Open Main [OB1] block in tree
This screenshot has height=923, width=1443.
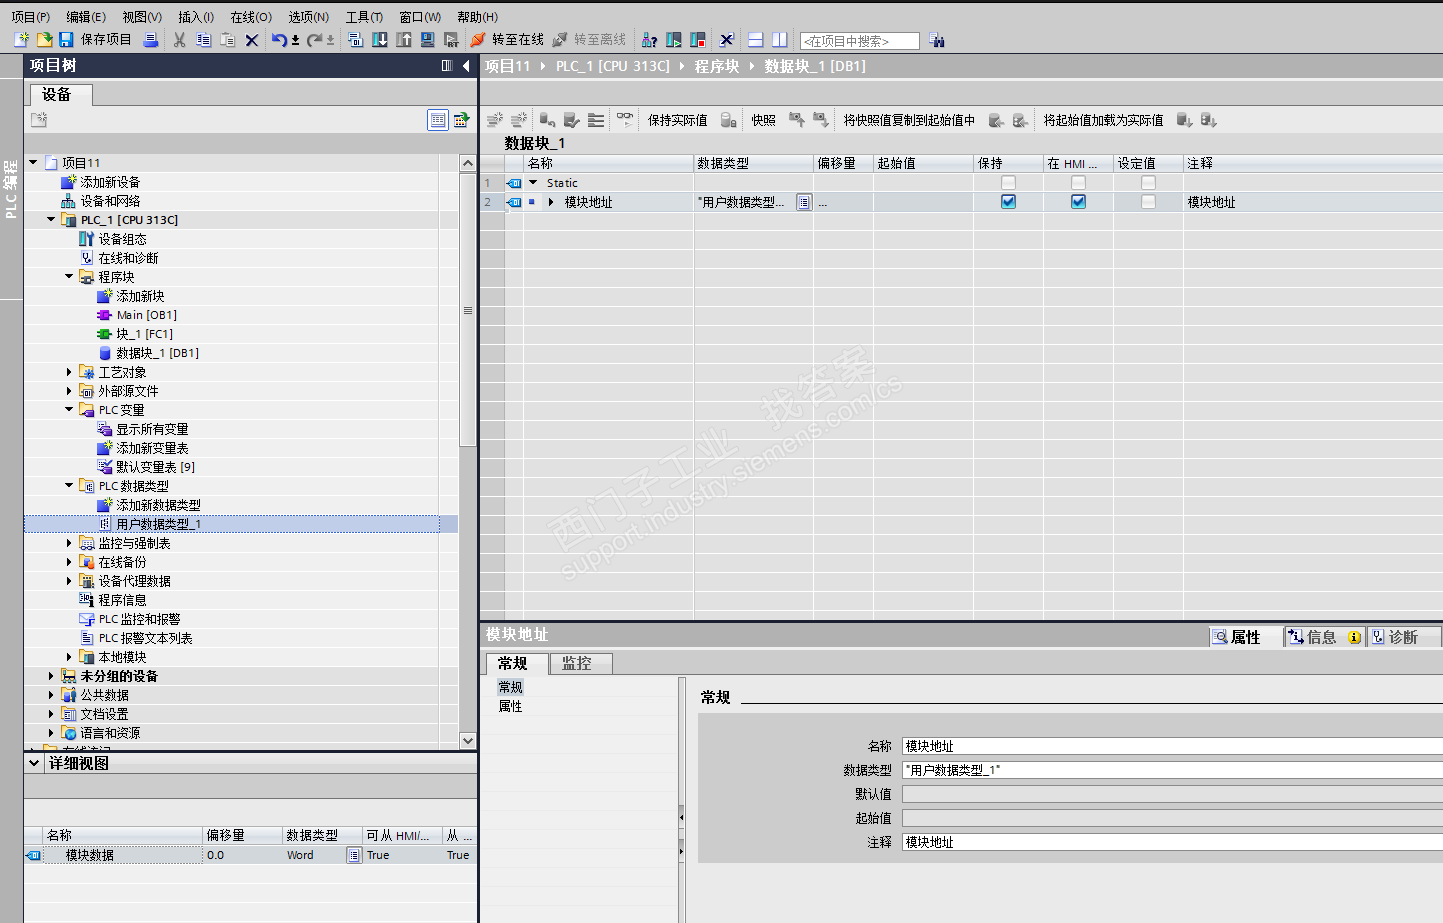146,315
